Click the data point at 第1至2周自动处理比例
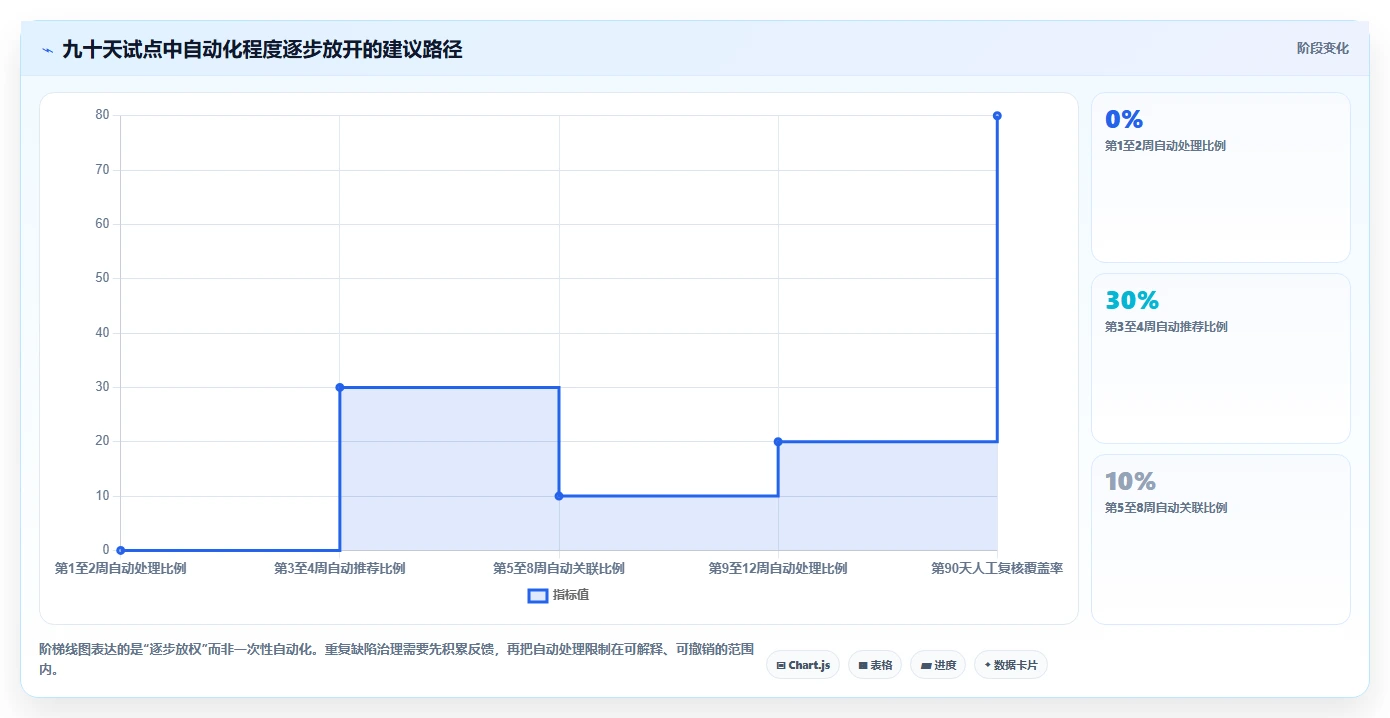The width and height of the screenshot is (1390, 718). click(x=120, y=550)
